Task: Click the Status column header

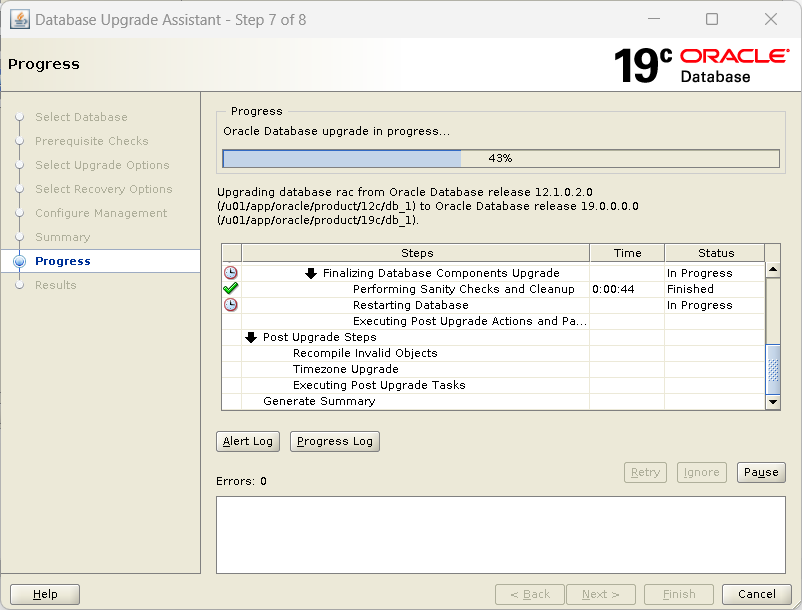Action: [715, 253]
